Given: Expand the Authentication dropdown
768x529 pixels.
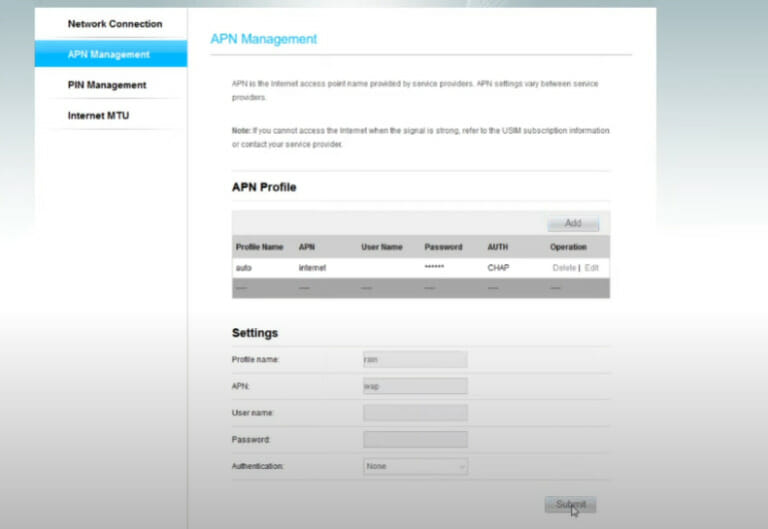Looking at the screenshot, I should tap(415, 466).
